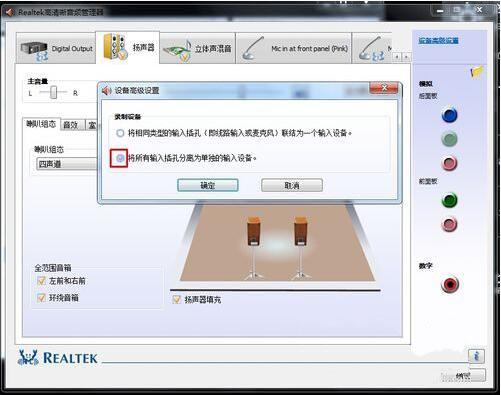
Task: Click the pink front panel jack
Action: 449,224
